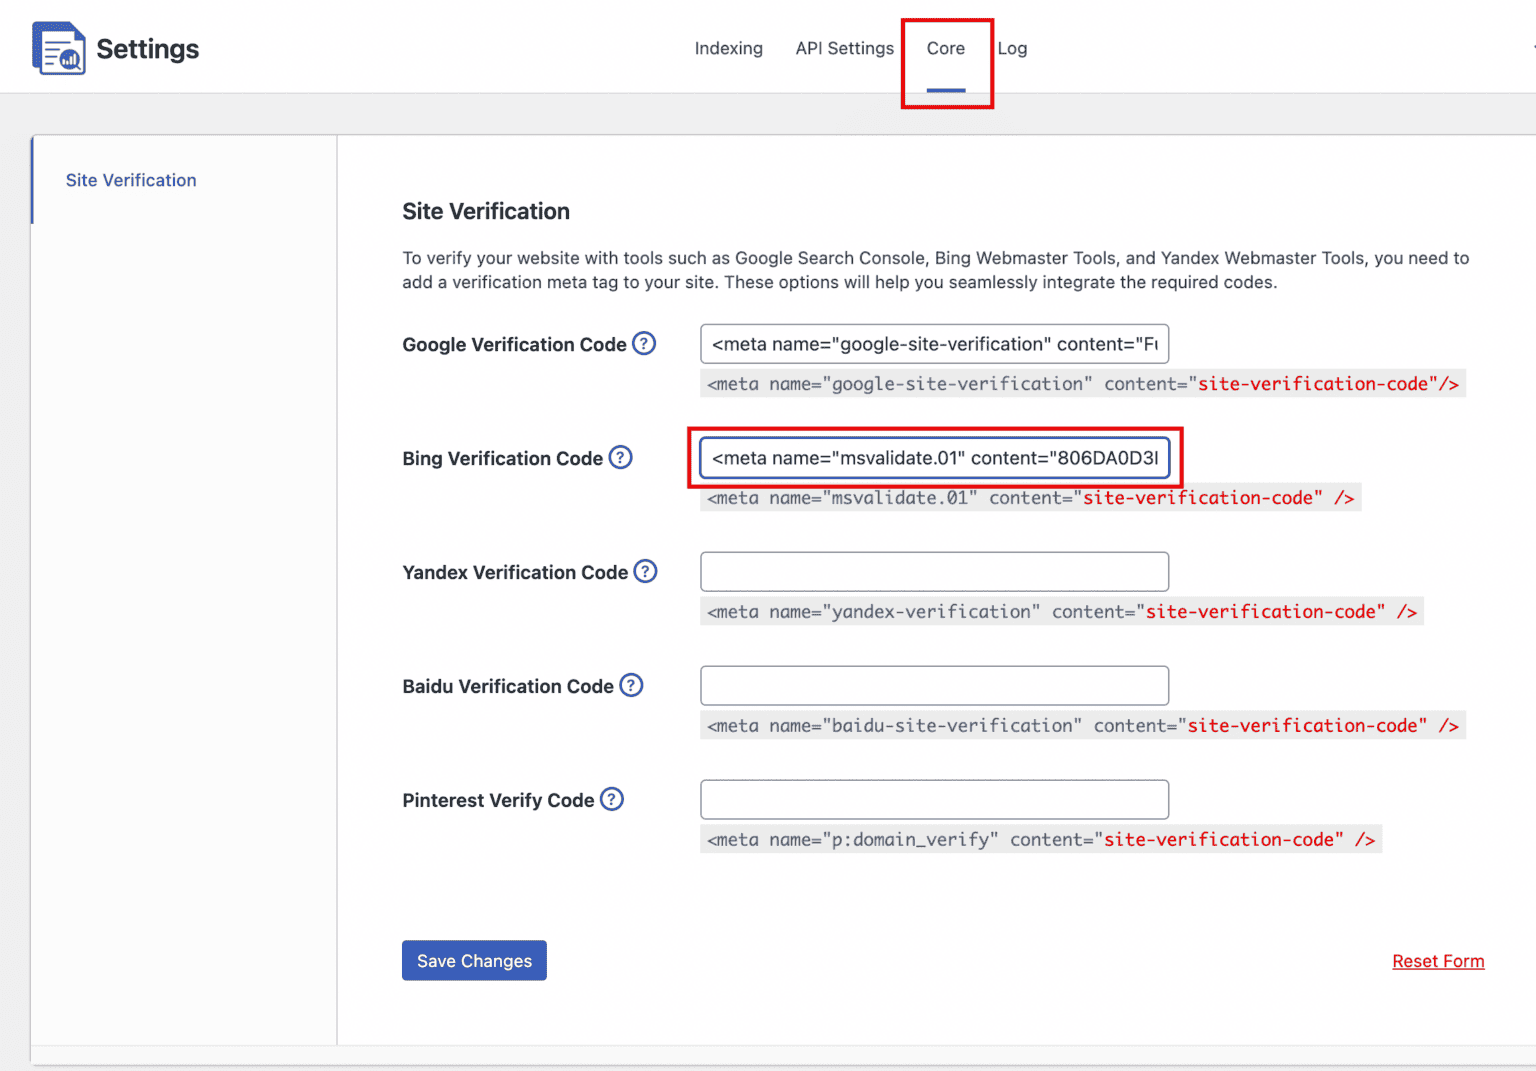Switch to the Indexing tab
Screen dimensions: 1536x1071
coord(728,48)
